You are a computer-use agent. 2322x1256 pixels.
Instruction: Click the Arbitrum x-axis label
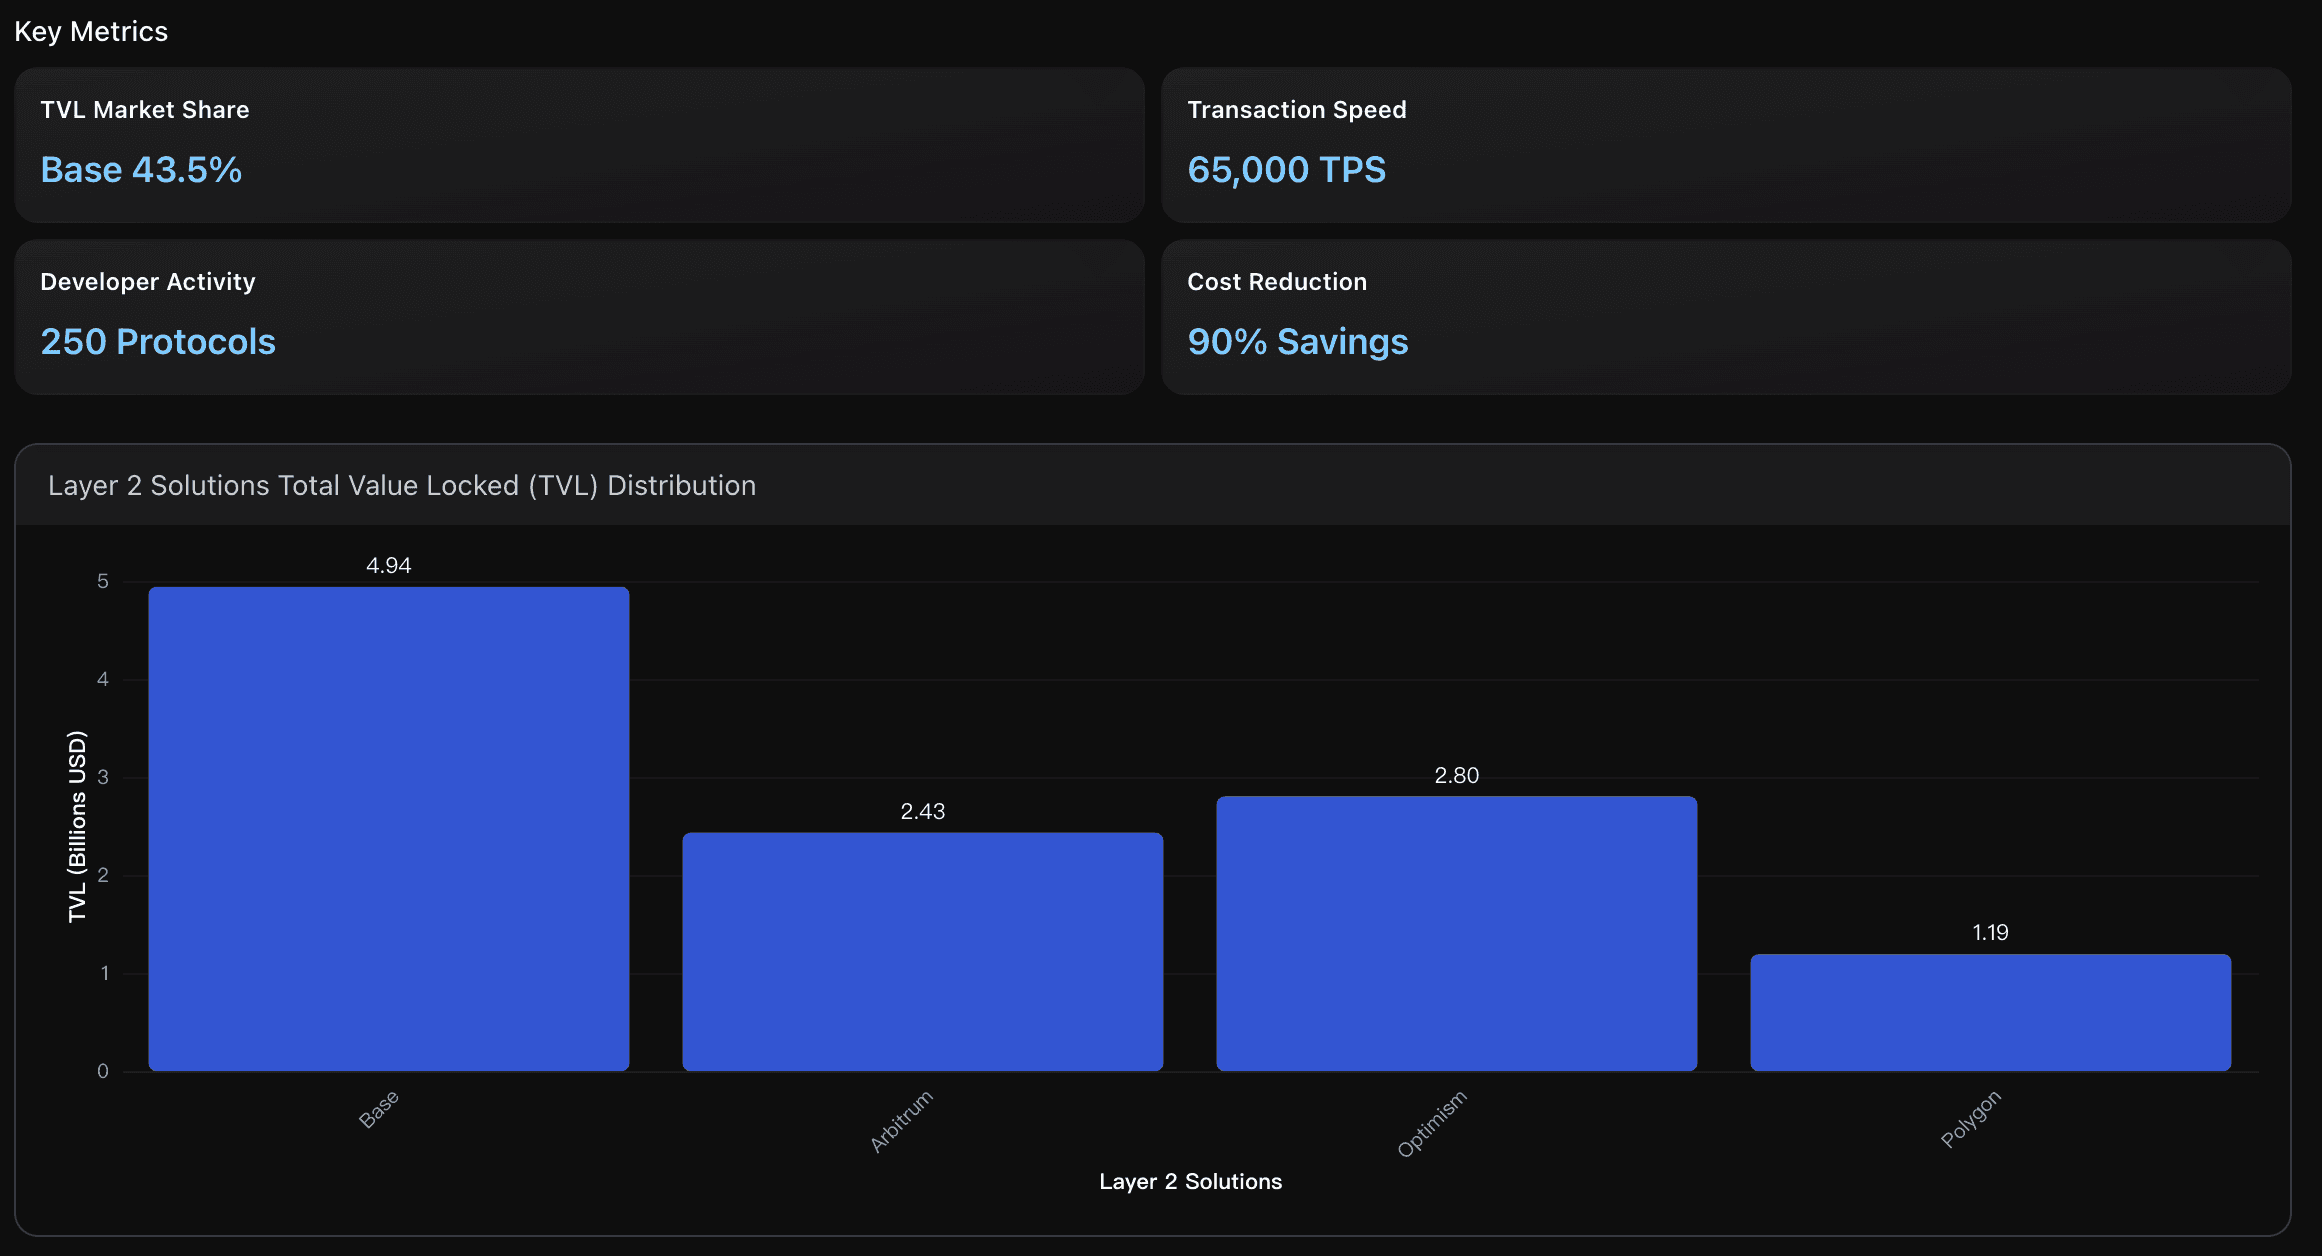click(x=901, y=1122)
